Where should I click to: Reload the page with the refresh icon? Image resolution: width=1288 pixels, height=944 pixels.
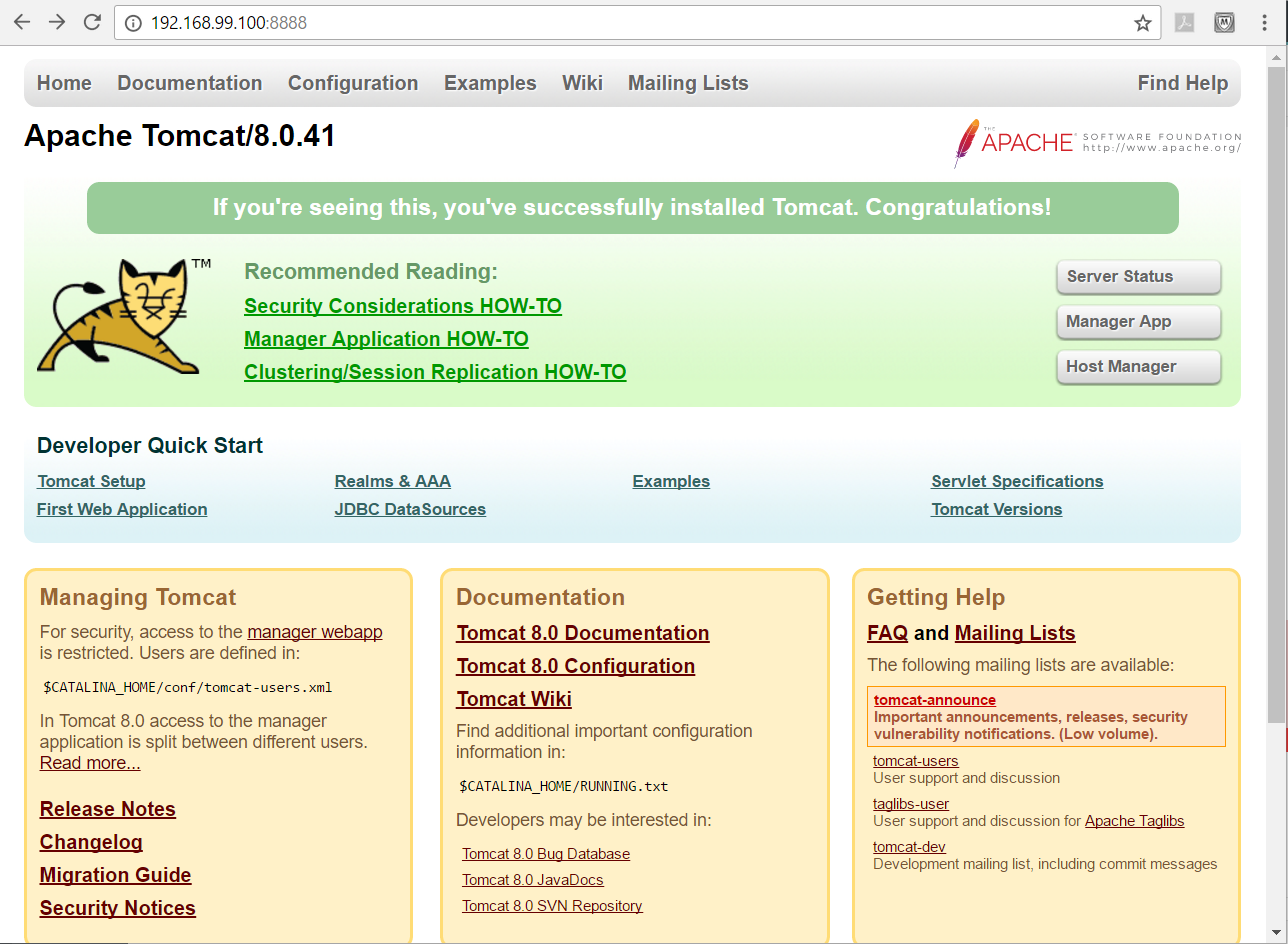tap(92, 22)
